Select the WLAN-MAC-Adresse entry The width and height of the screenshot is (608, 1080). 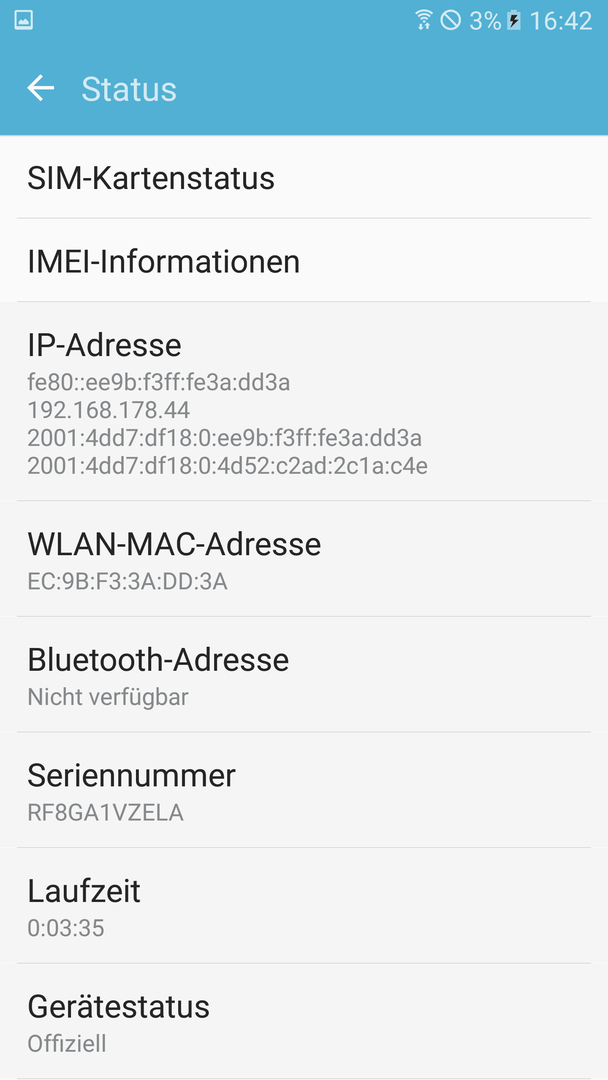(304, 559)
